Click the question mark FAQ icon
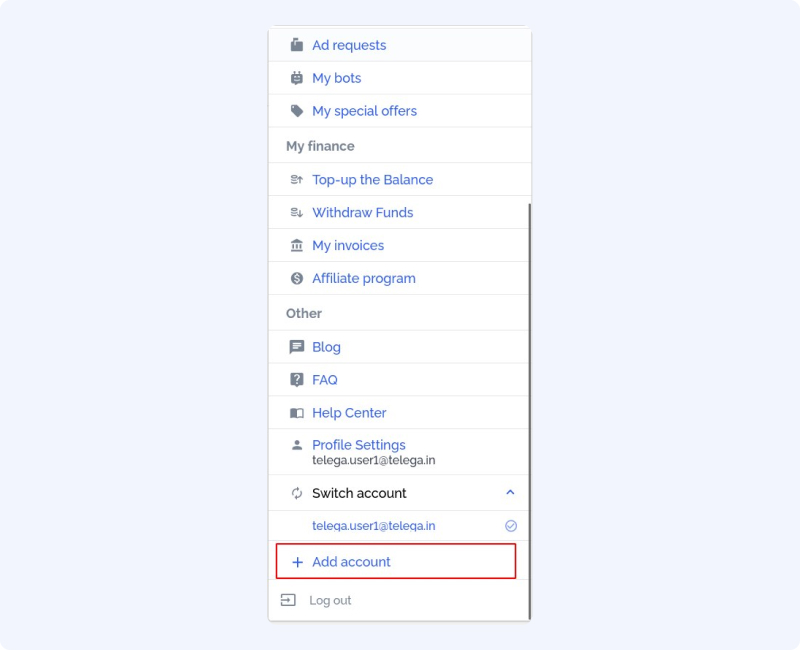The width and height of the screenshot is (800, 650). (296, 380)
